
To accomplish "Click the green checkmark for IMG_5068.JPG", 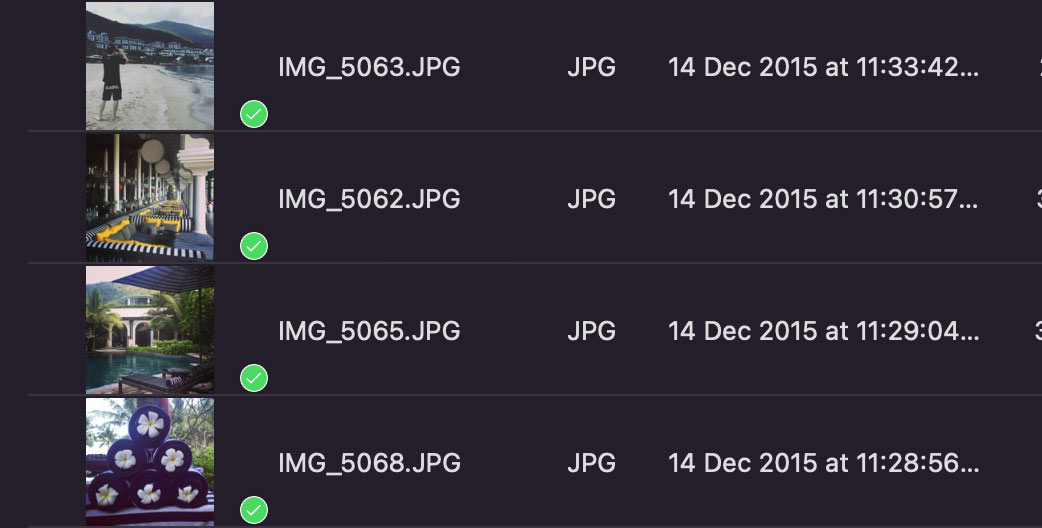I will [254, 510].
